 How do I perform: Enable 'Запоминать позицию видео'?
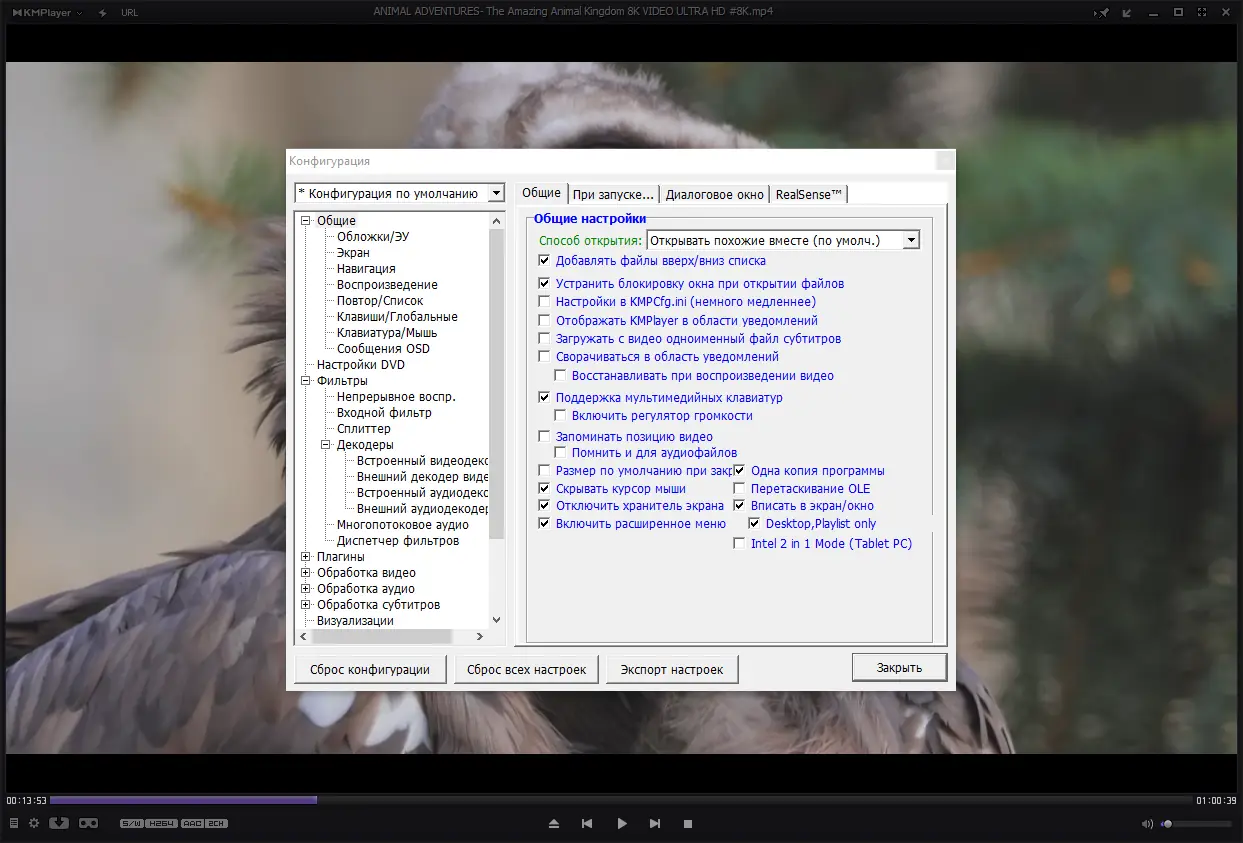coord(545,436)
